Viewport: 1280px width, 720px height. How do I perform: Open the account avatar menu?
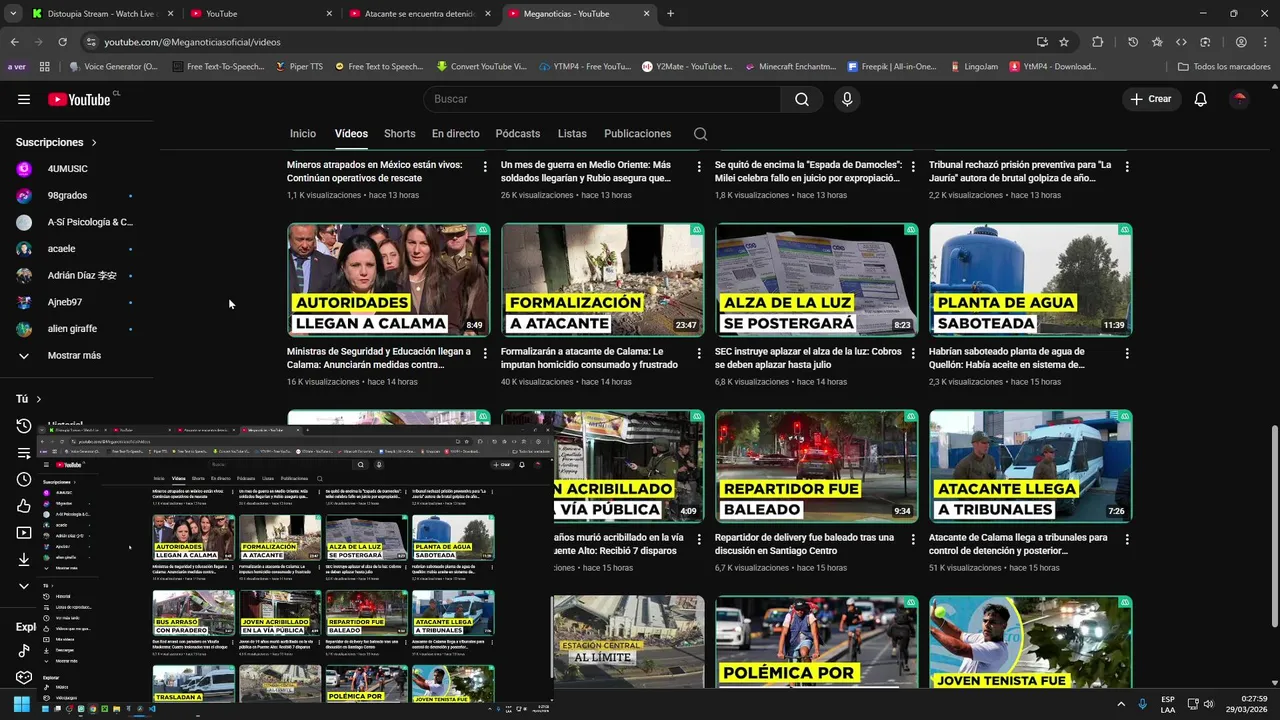click(x=1239, y=99)
